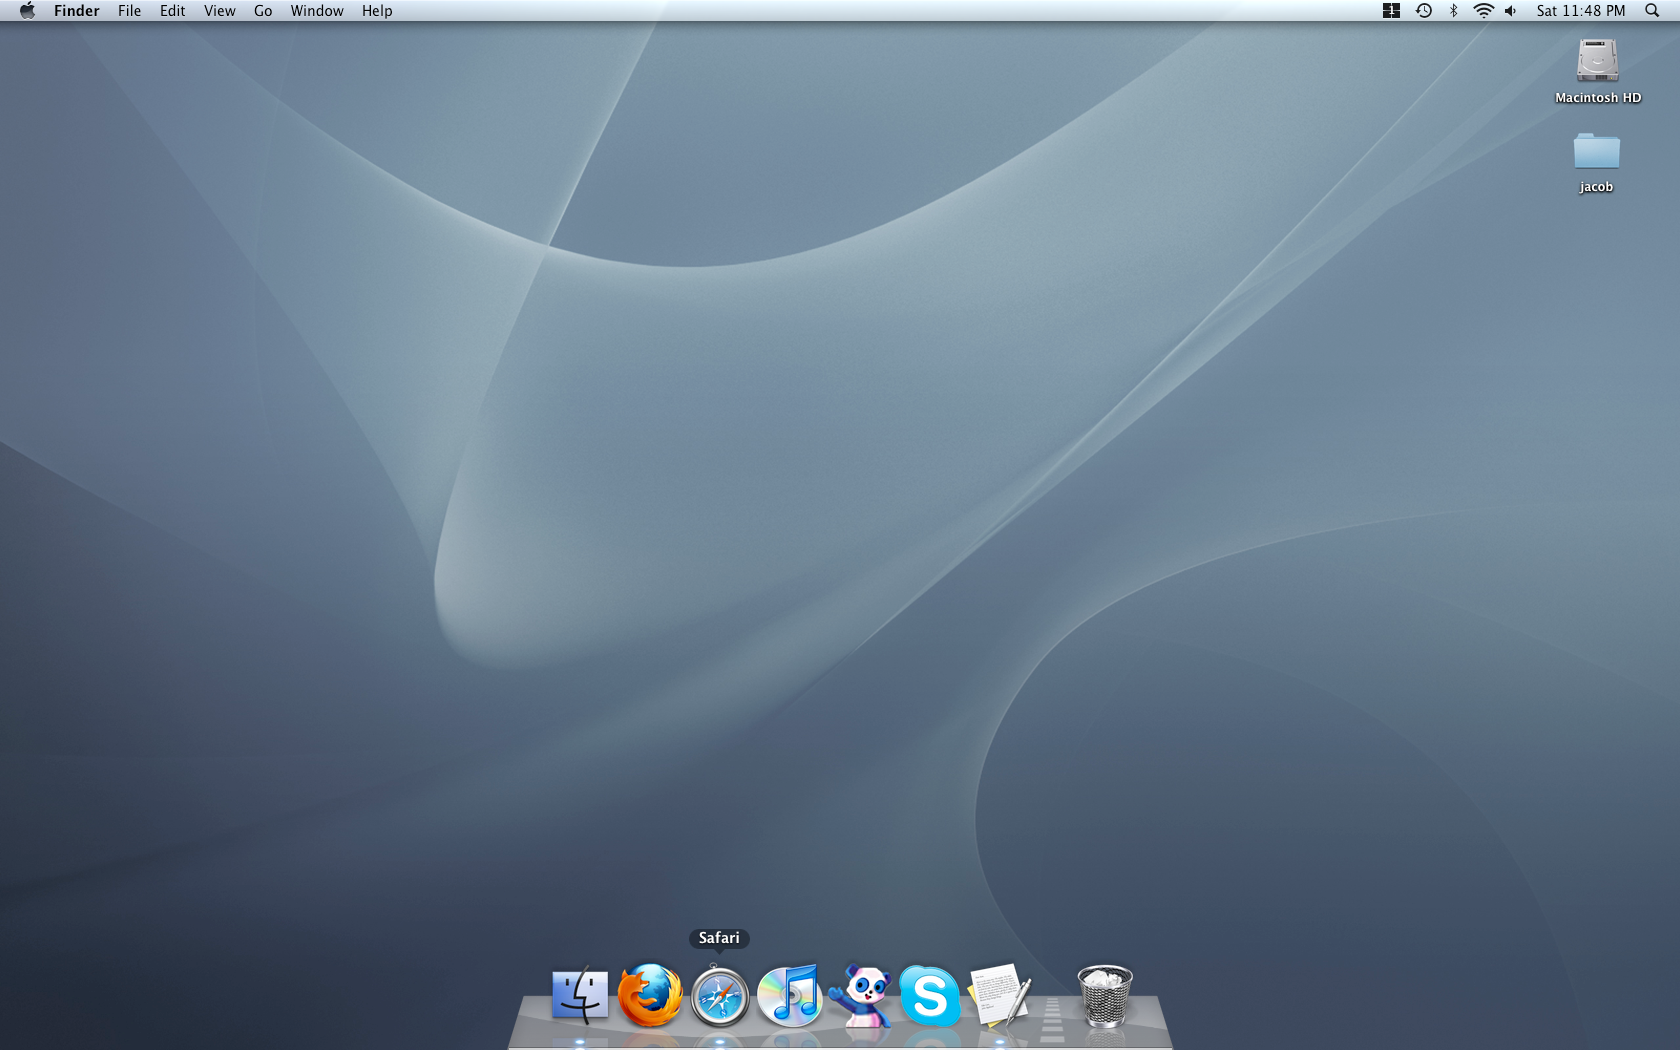Open the Trash in the Dock
The height and width of the screenshot is (1050, 1680).
point(1105,996)
